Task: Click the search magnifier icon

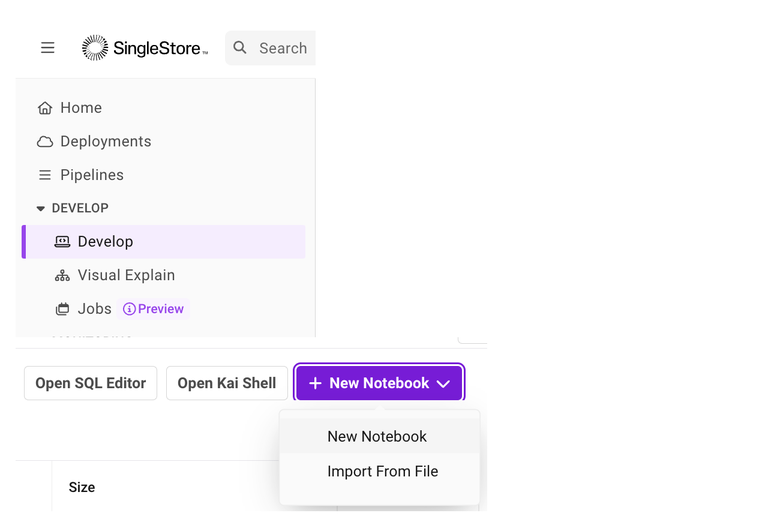Action: (240, 48)
